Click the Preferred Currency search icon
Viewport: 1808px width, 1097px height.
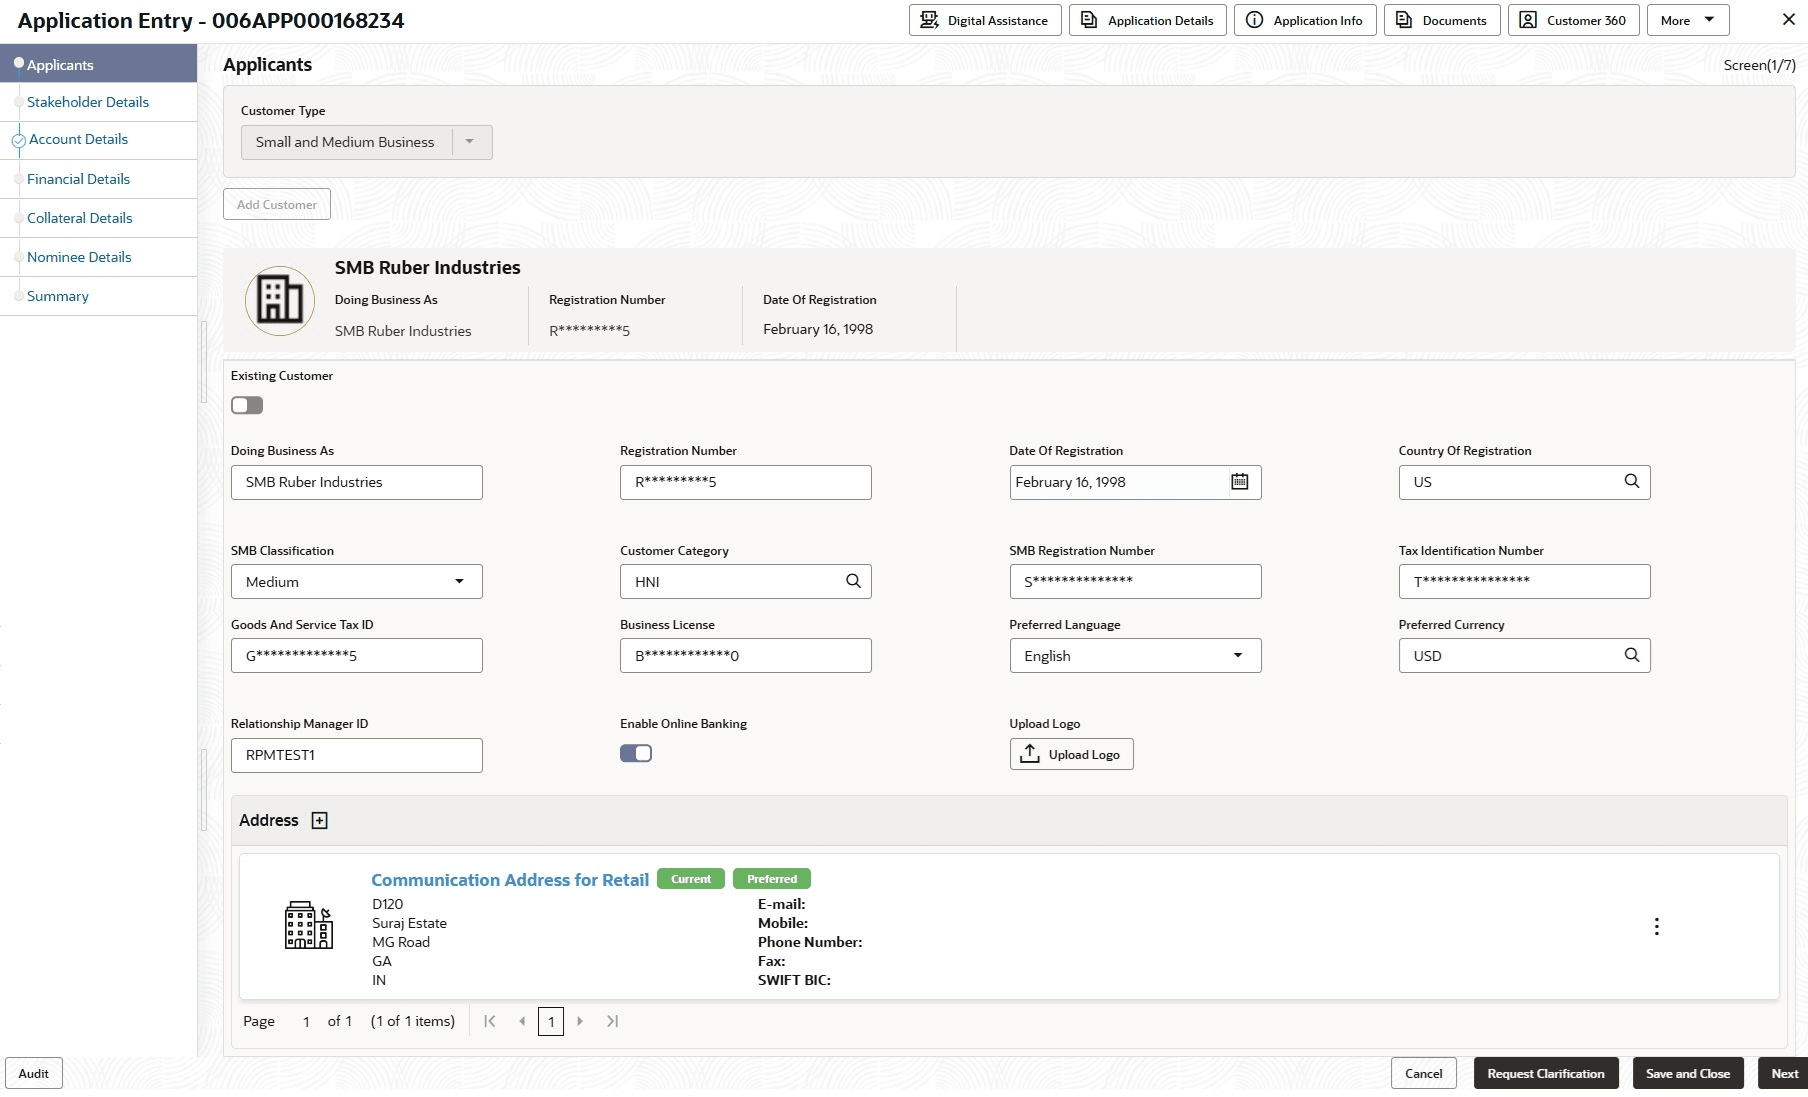coord(1631,655)
